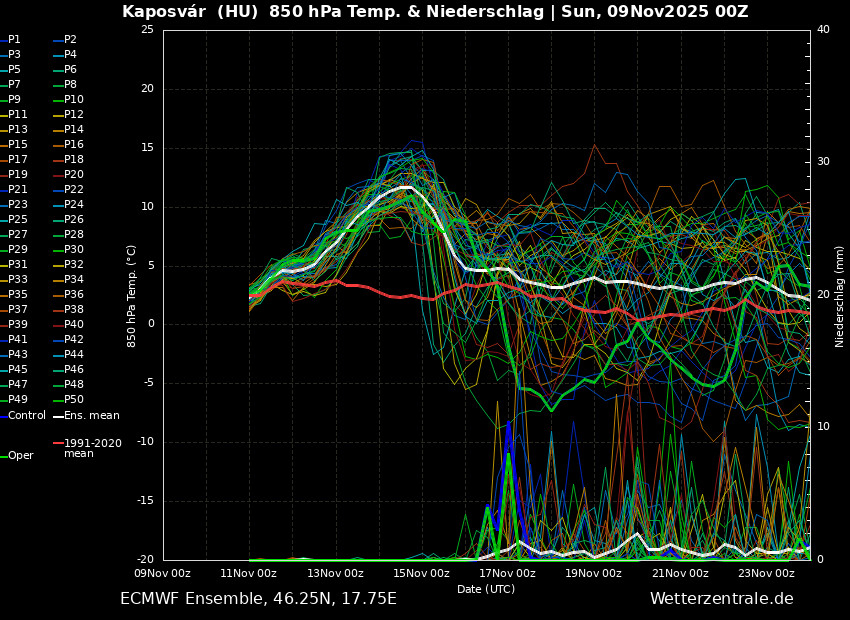Click the ECMWF Ensemble coordinates caption
The width and height of the screenshot is (850, 620).
click(258, 599)
